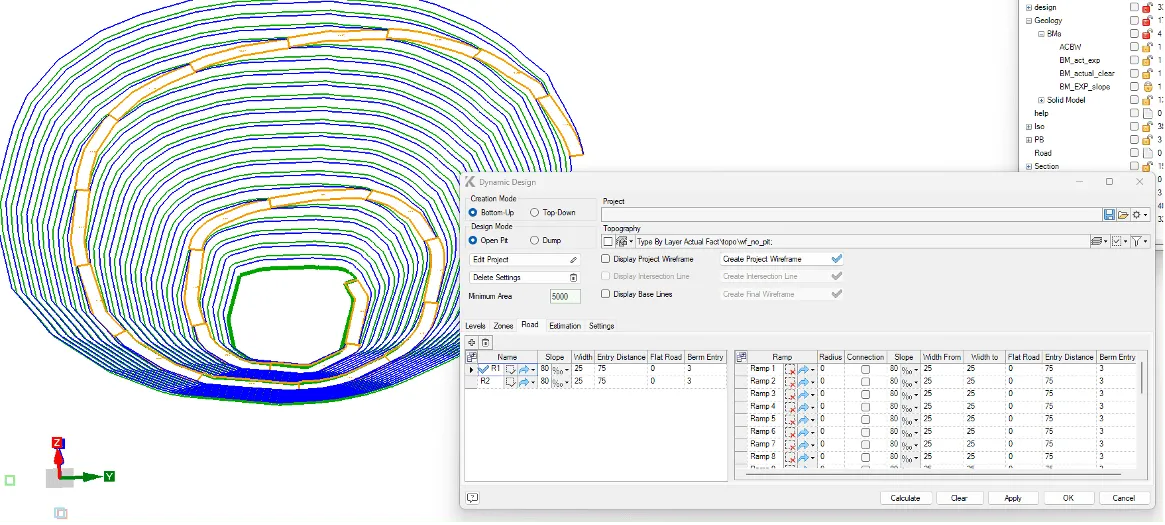This screenshot has width=1165, height=525.
Task: Click the Calculate button
Action: point(905,498)
